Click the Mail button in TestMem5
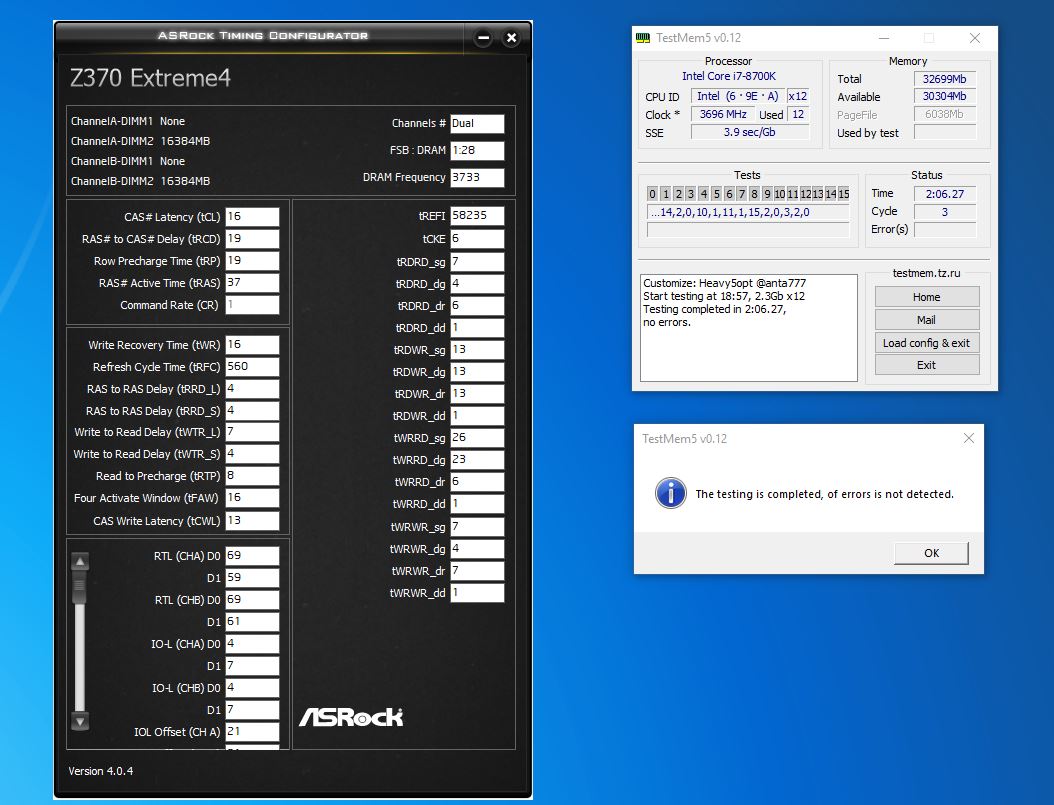 926,320
